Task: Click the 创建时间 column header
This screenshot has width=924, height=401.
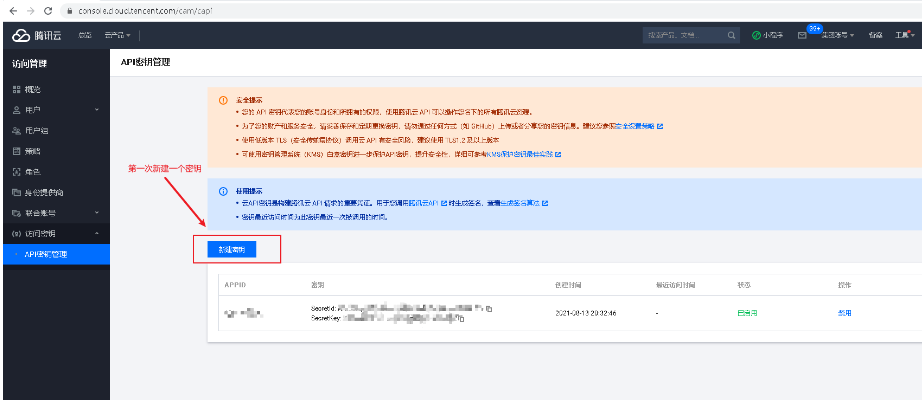Action: point(567,285)
